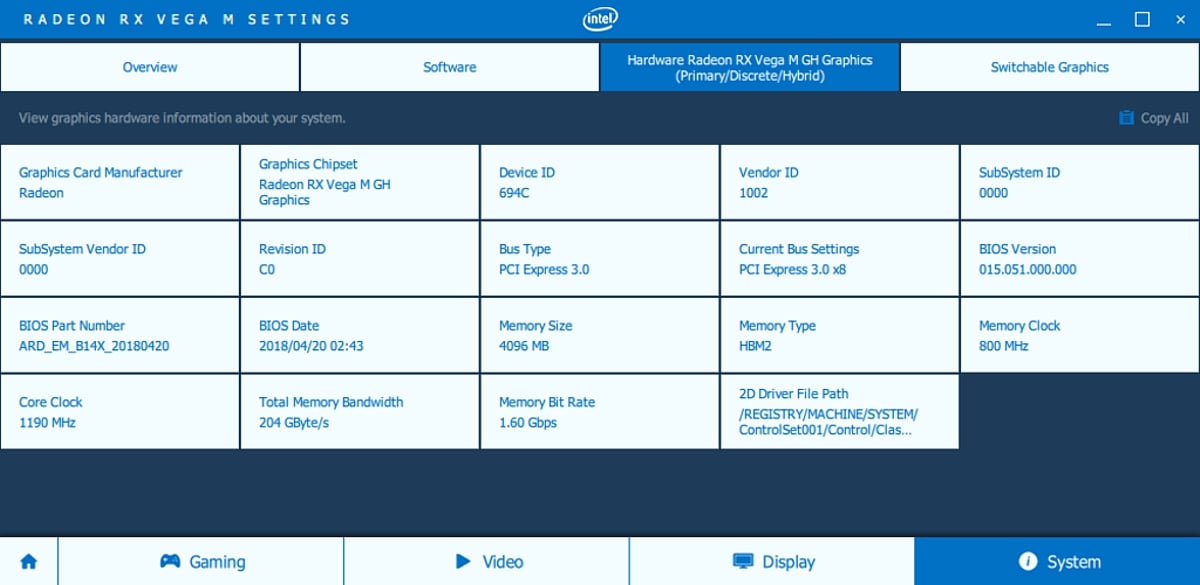Select the System section
The image size is (1200, 585).
click(1057, 562)
